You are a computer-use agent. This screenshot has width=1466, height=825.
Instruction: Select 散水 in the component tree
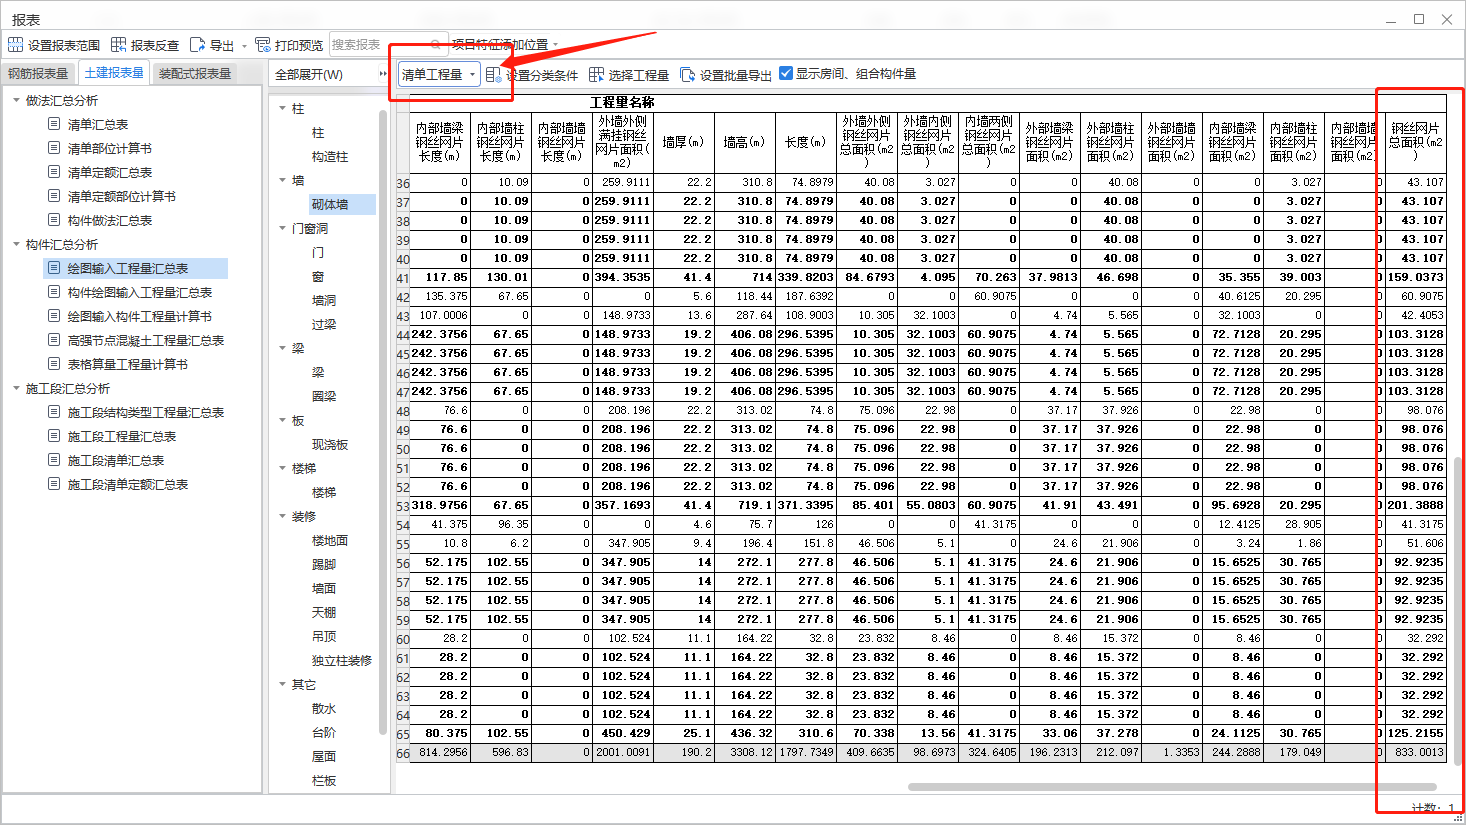tap(324, 708)
